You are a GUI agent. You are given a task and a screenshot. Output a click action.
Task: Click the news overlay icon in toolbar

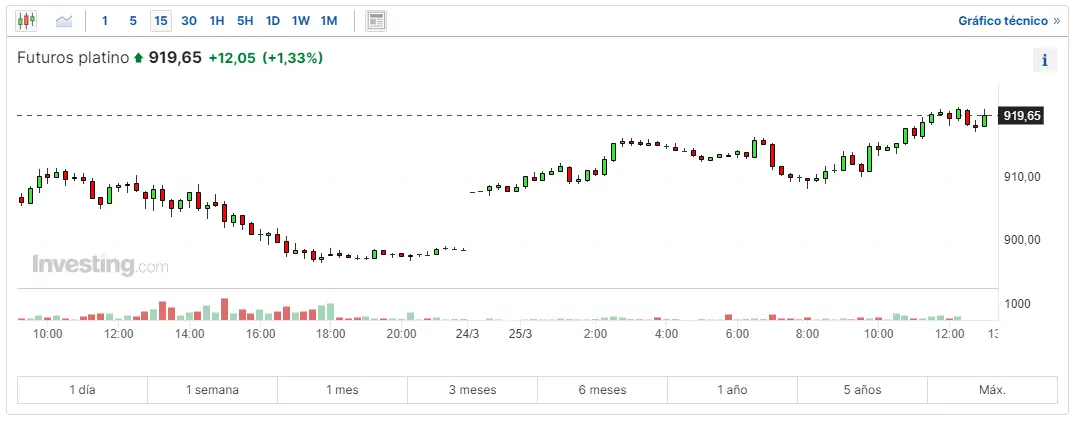pyautogui.click(x=376, y=20)
